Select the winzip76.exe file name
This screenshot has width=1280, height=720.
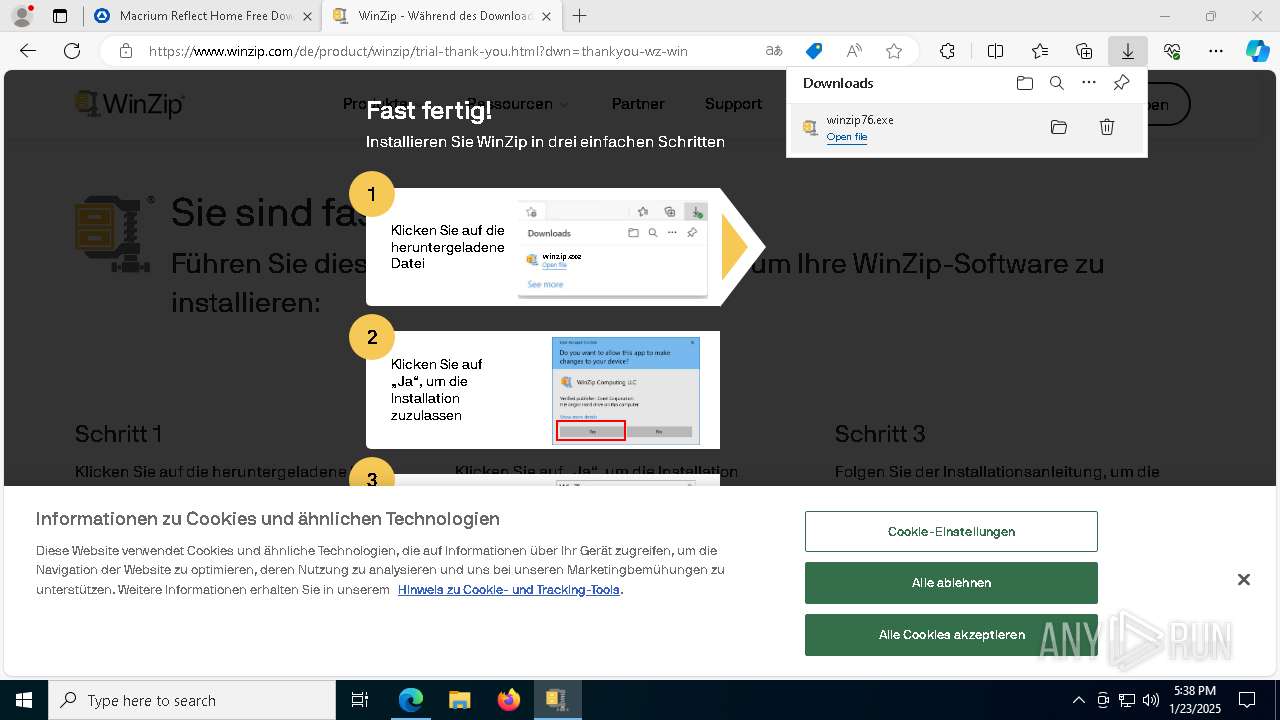[860, 120]
